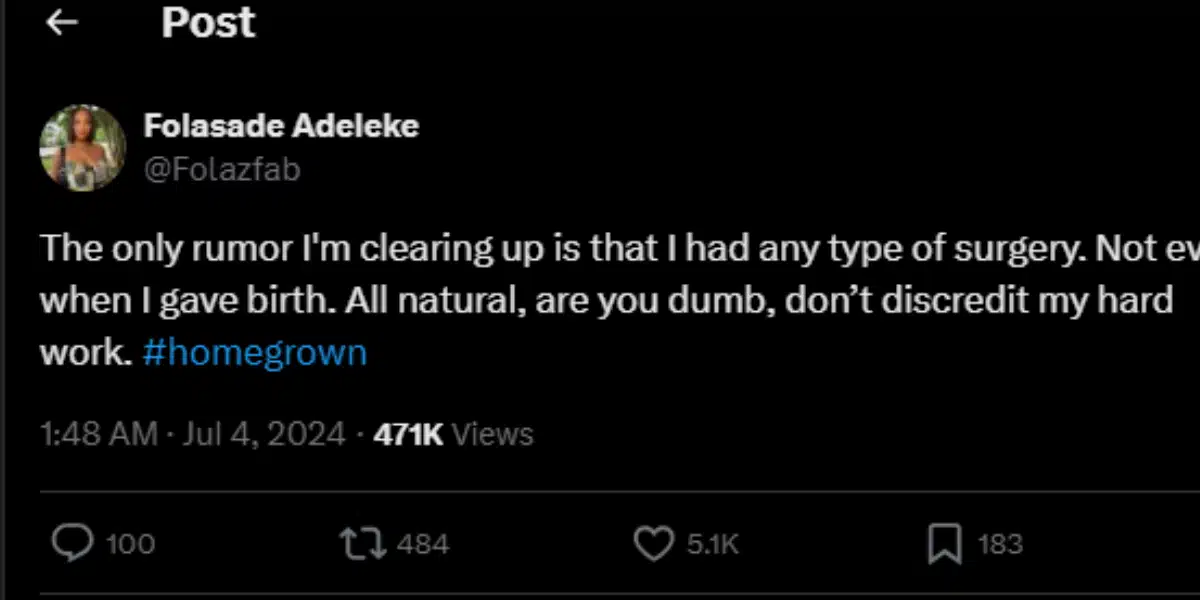This screenshot has width=1200, height=600.
Task: Click the @Folazfab handle
Action: [x=222, y=169]
